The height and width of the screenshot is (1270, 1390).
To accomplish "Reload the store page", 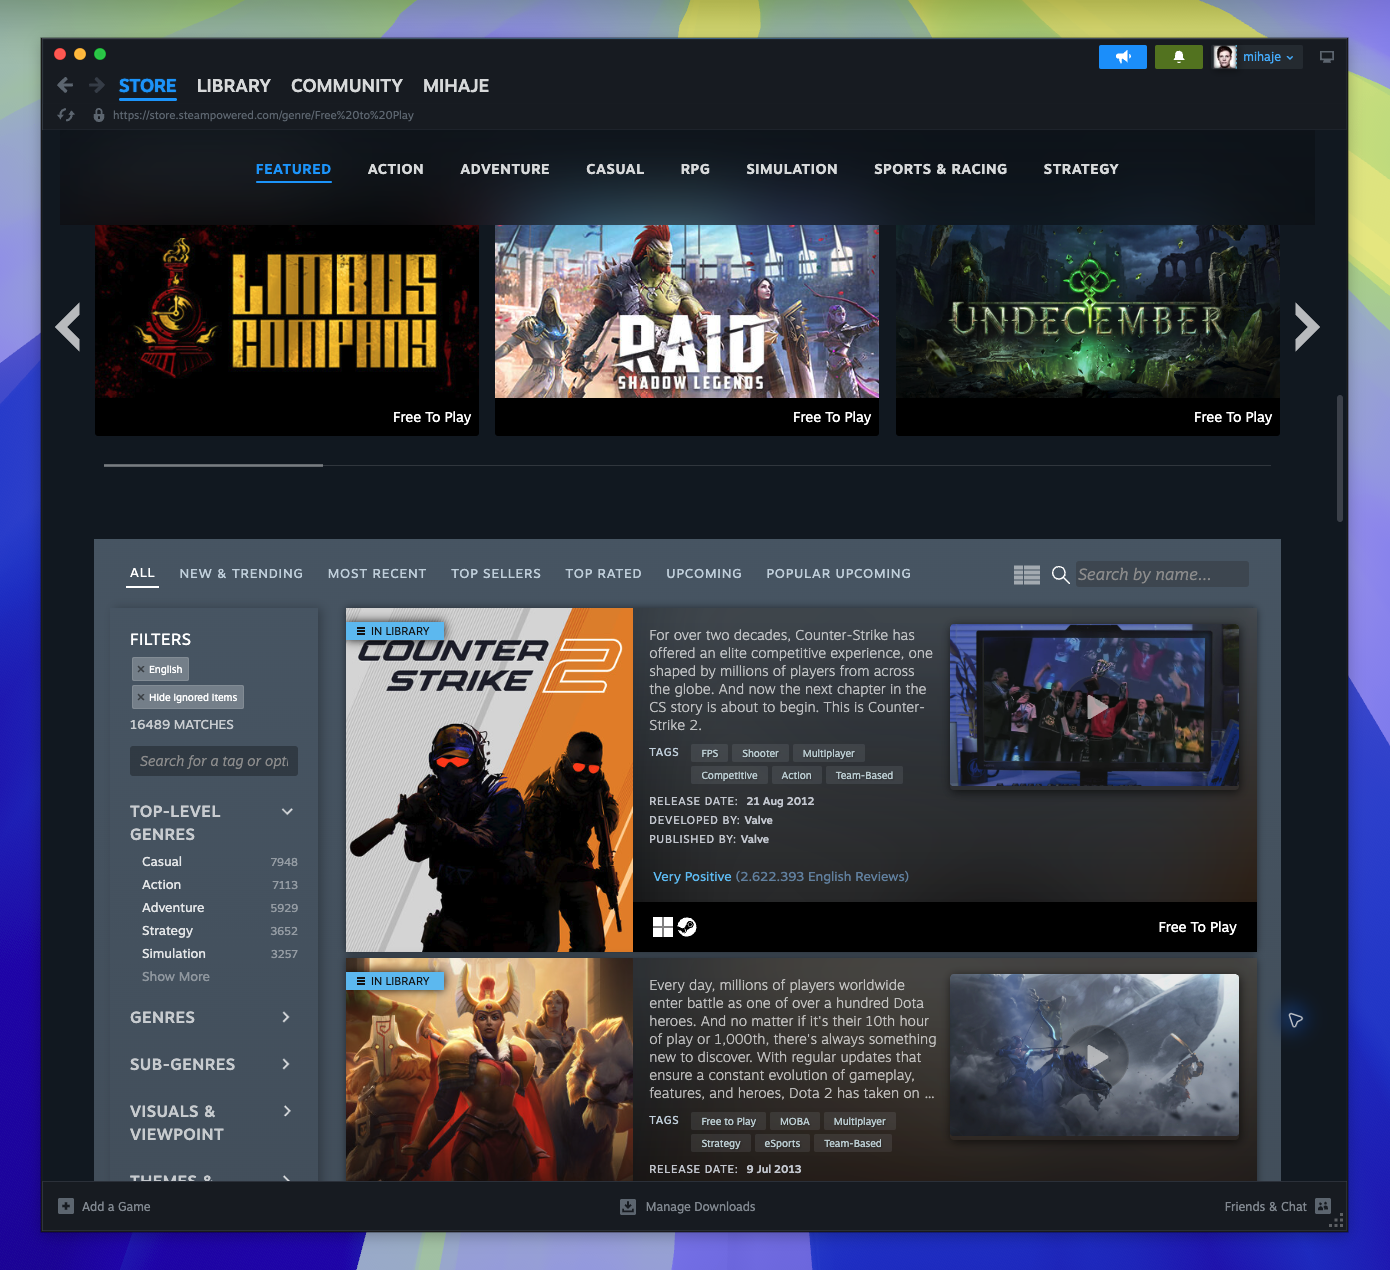I will coord(66,115).
